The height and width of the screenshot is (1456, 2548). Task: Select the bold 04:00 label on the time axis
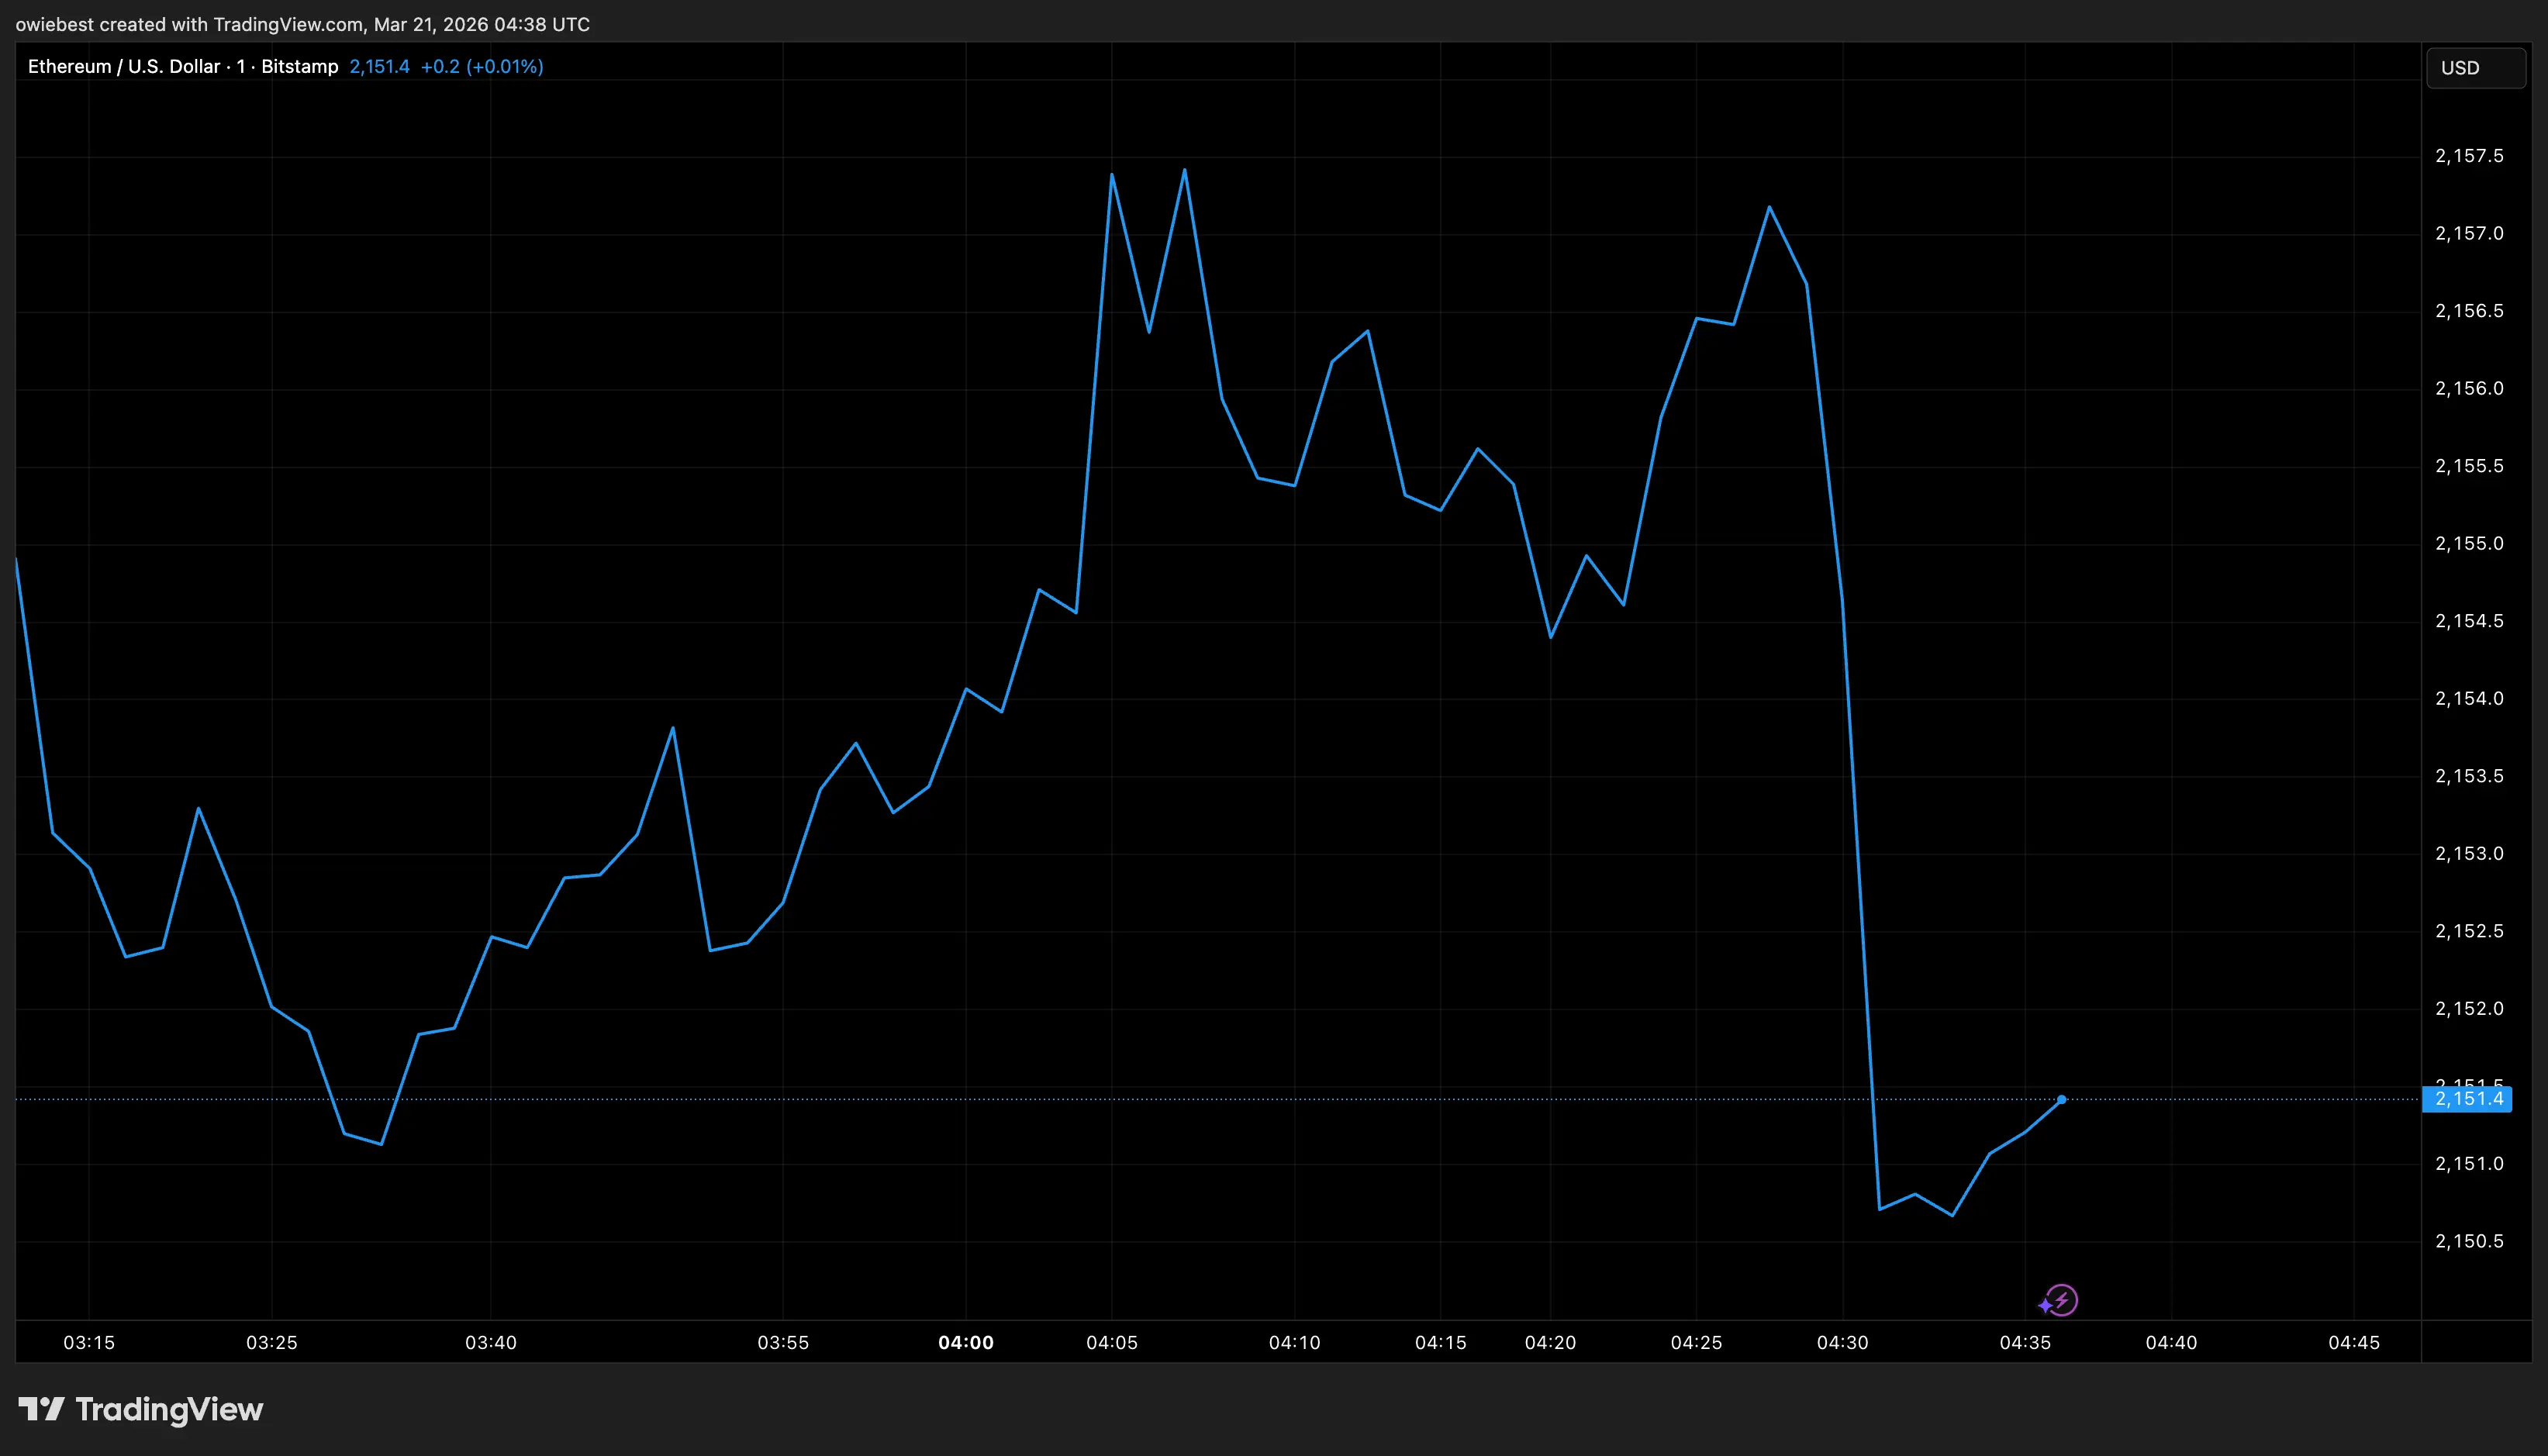click(967, 1343)
